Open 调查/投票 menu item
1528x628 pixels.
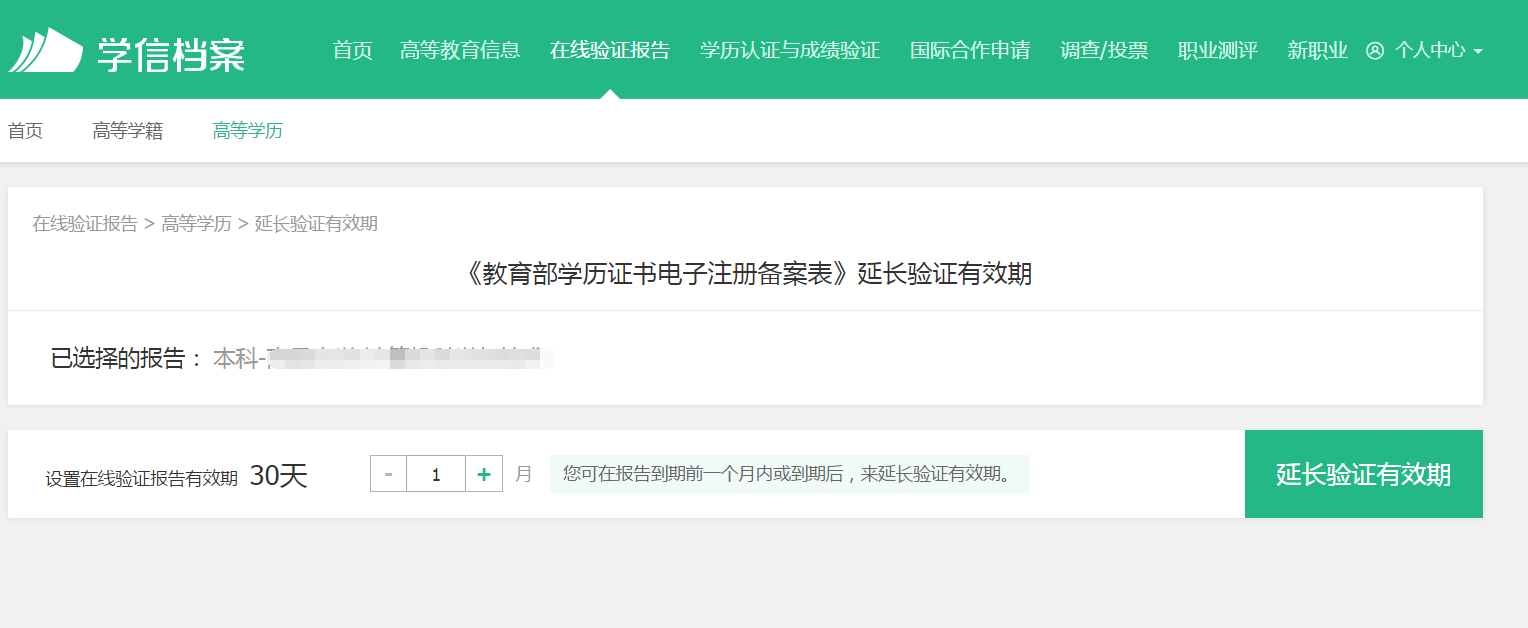point(1104,50)
